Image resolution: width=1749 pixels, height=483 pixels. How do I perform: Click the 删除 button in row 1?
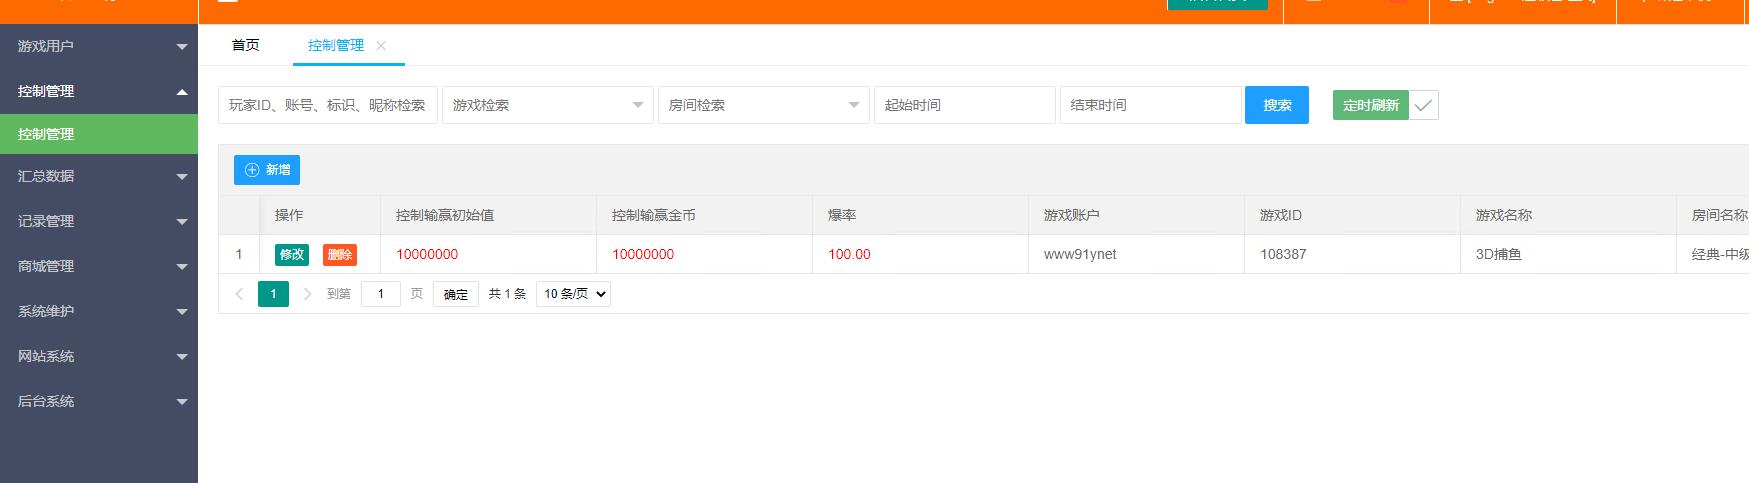coord(340,255)
